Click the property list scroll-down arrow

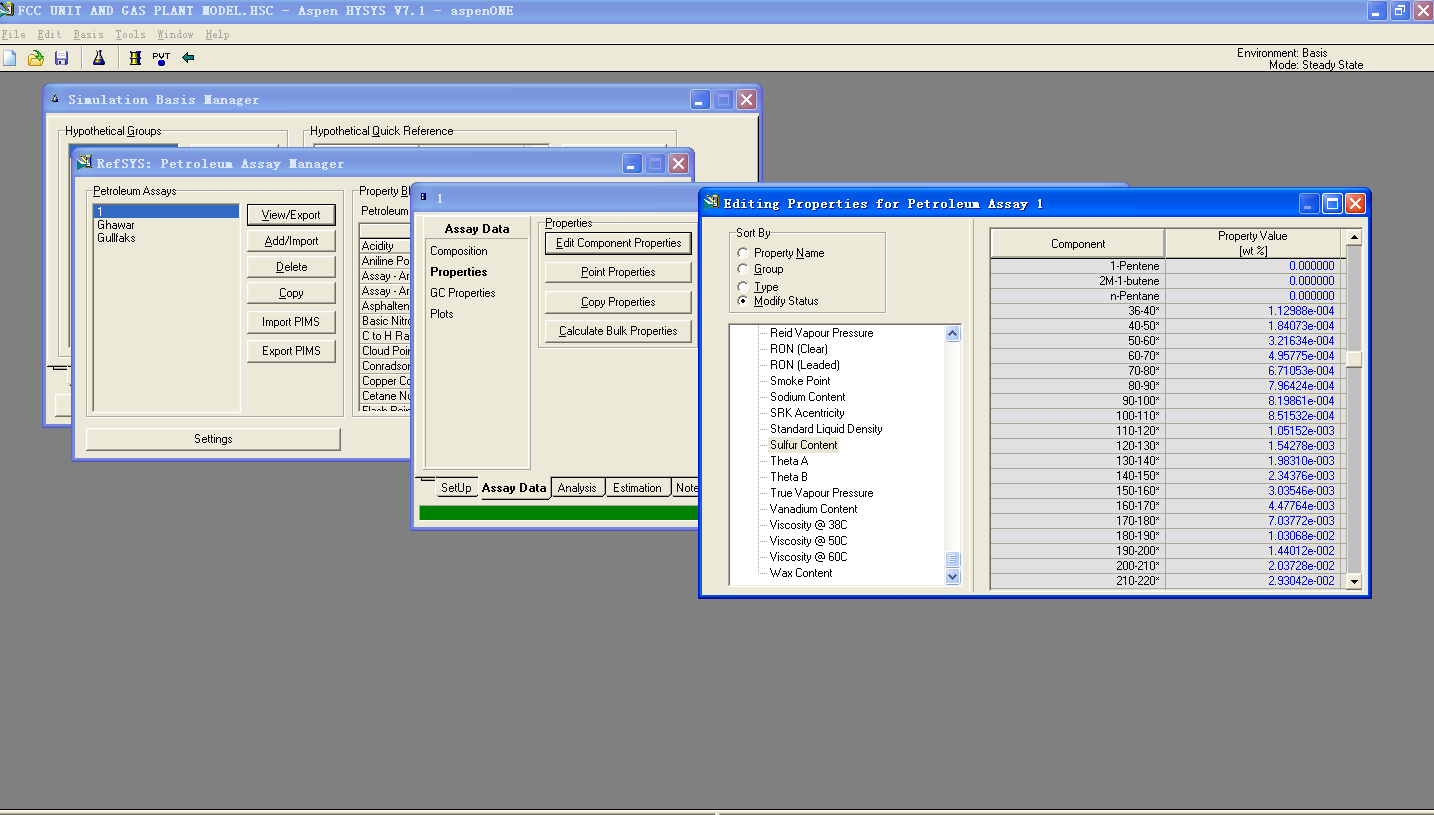(952, 577)
